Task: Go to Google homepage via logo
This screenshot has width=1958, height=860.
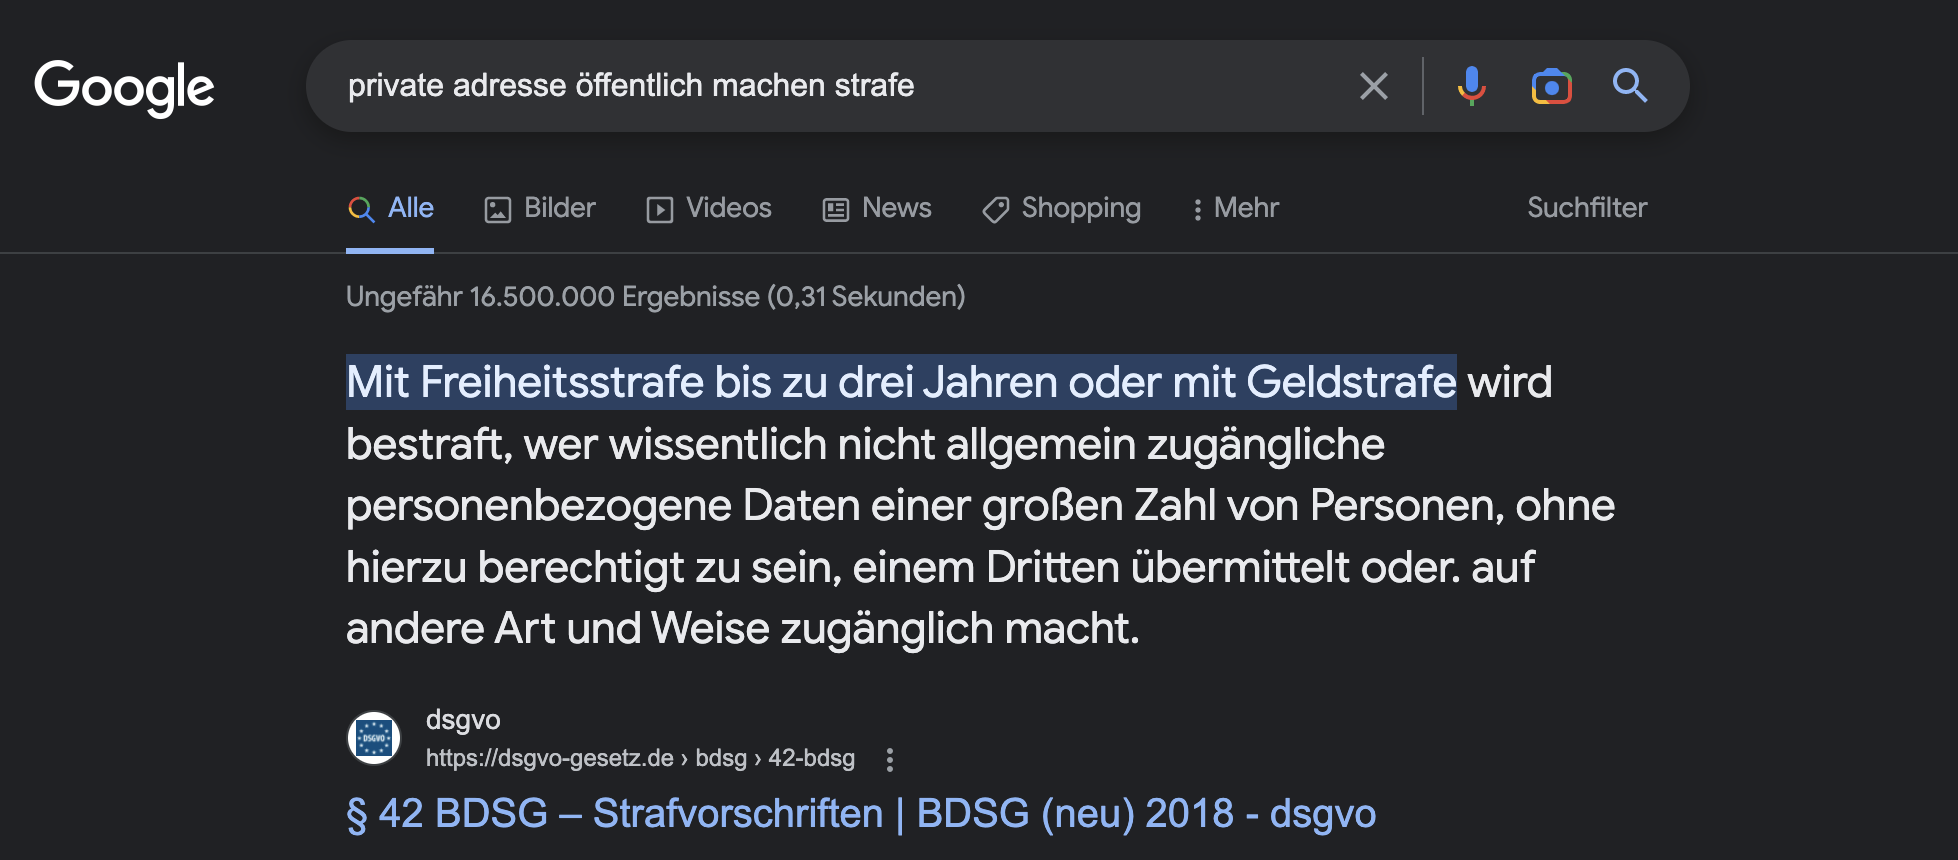Action: click(x=124, y=88)
